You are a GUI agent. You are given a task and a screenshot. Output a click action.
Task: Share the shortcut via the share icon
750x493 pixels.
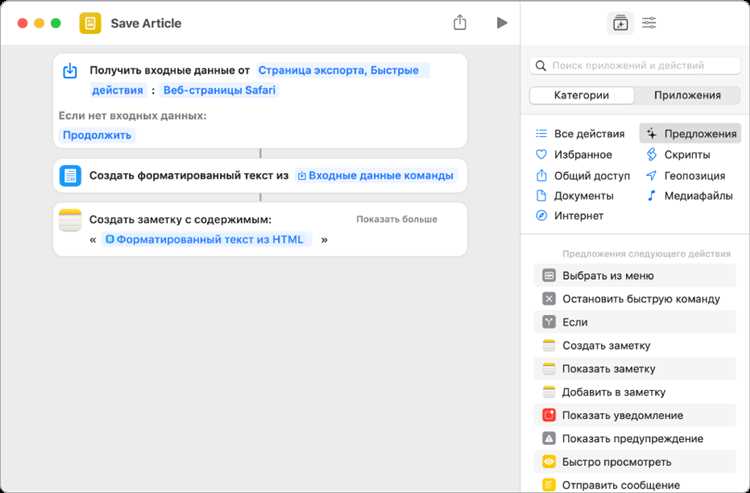[x=460, y=22]
